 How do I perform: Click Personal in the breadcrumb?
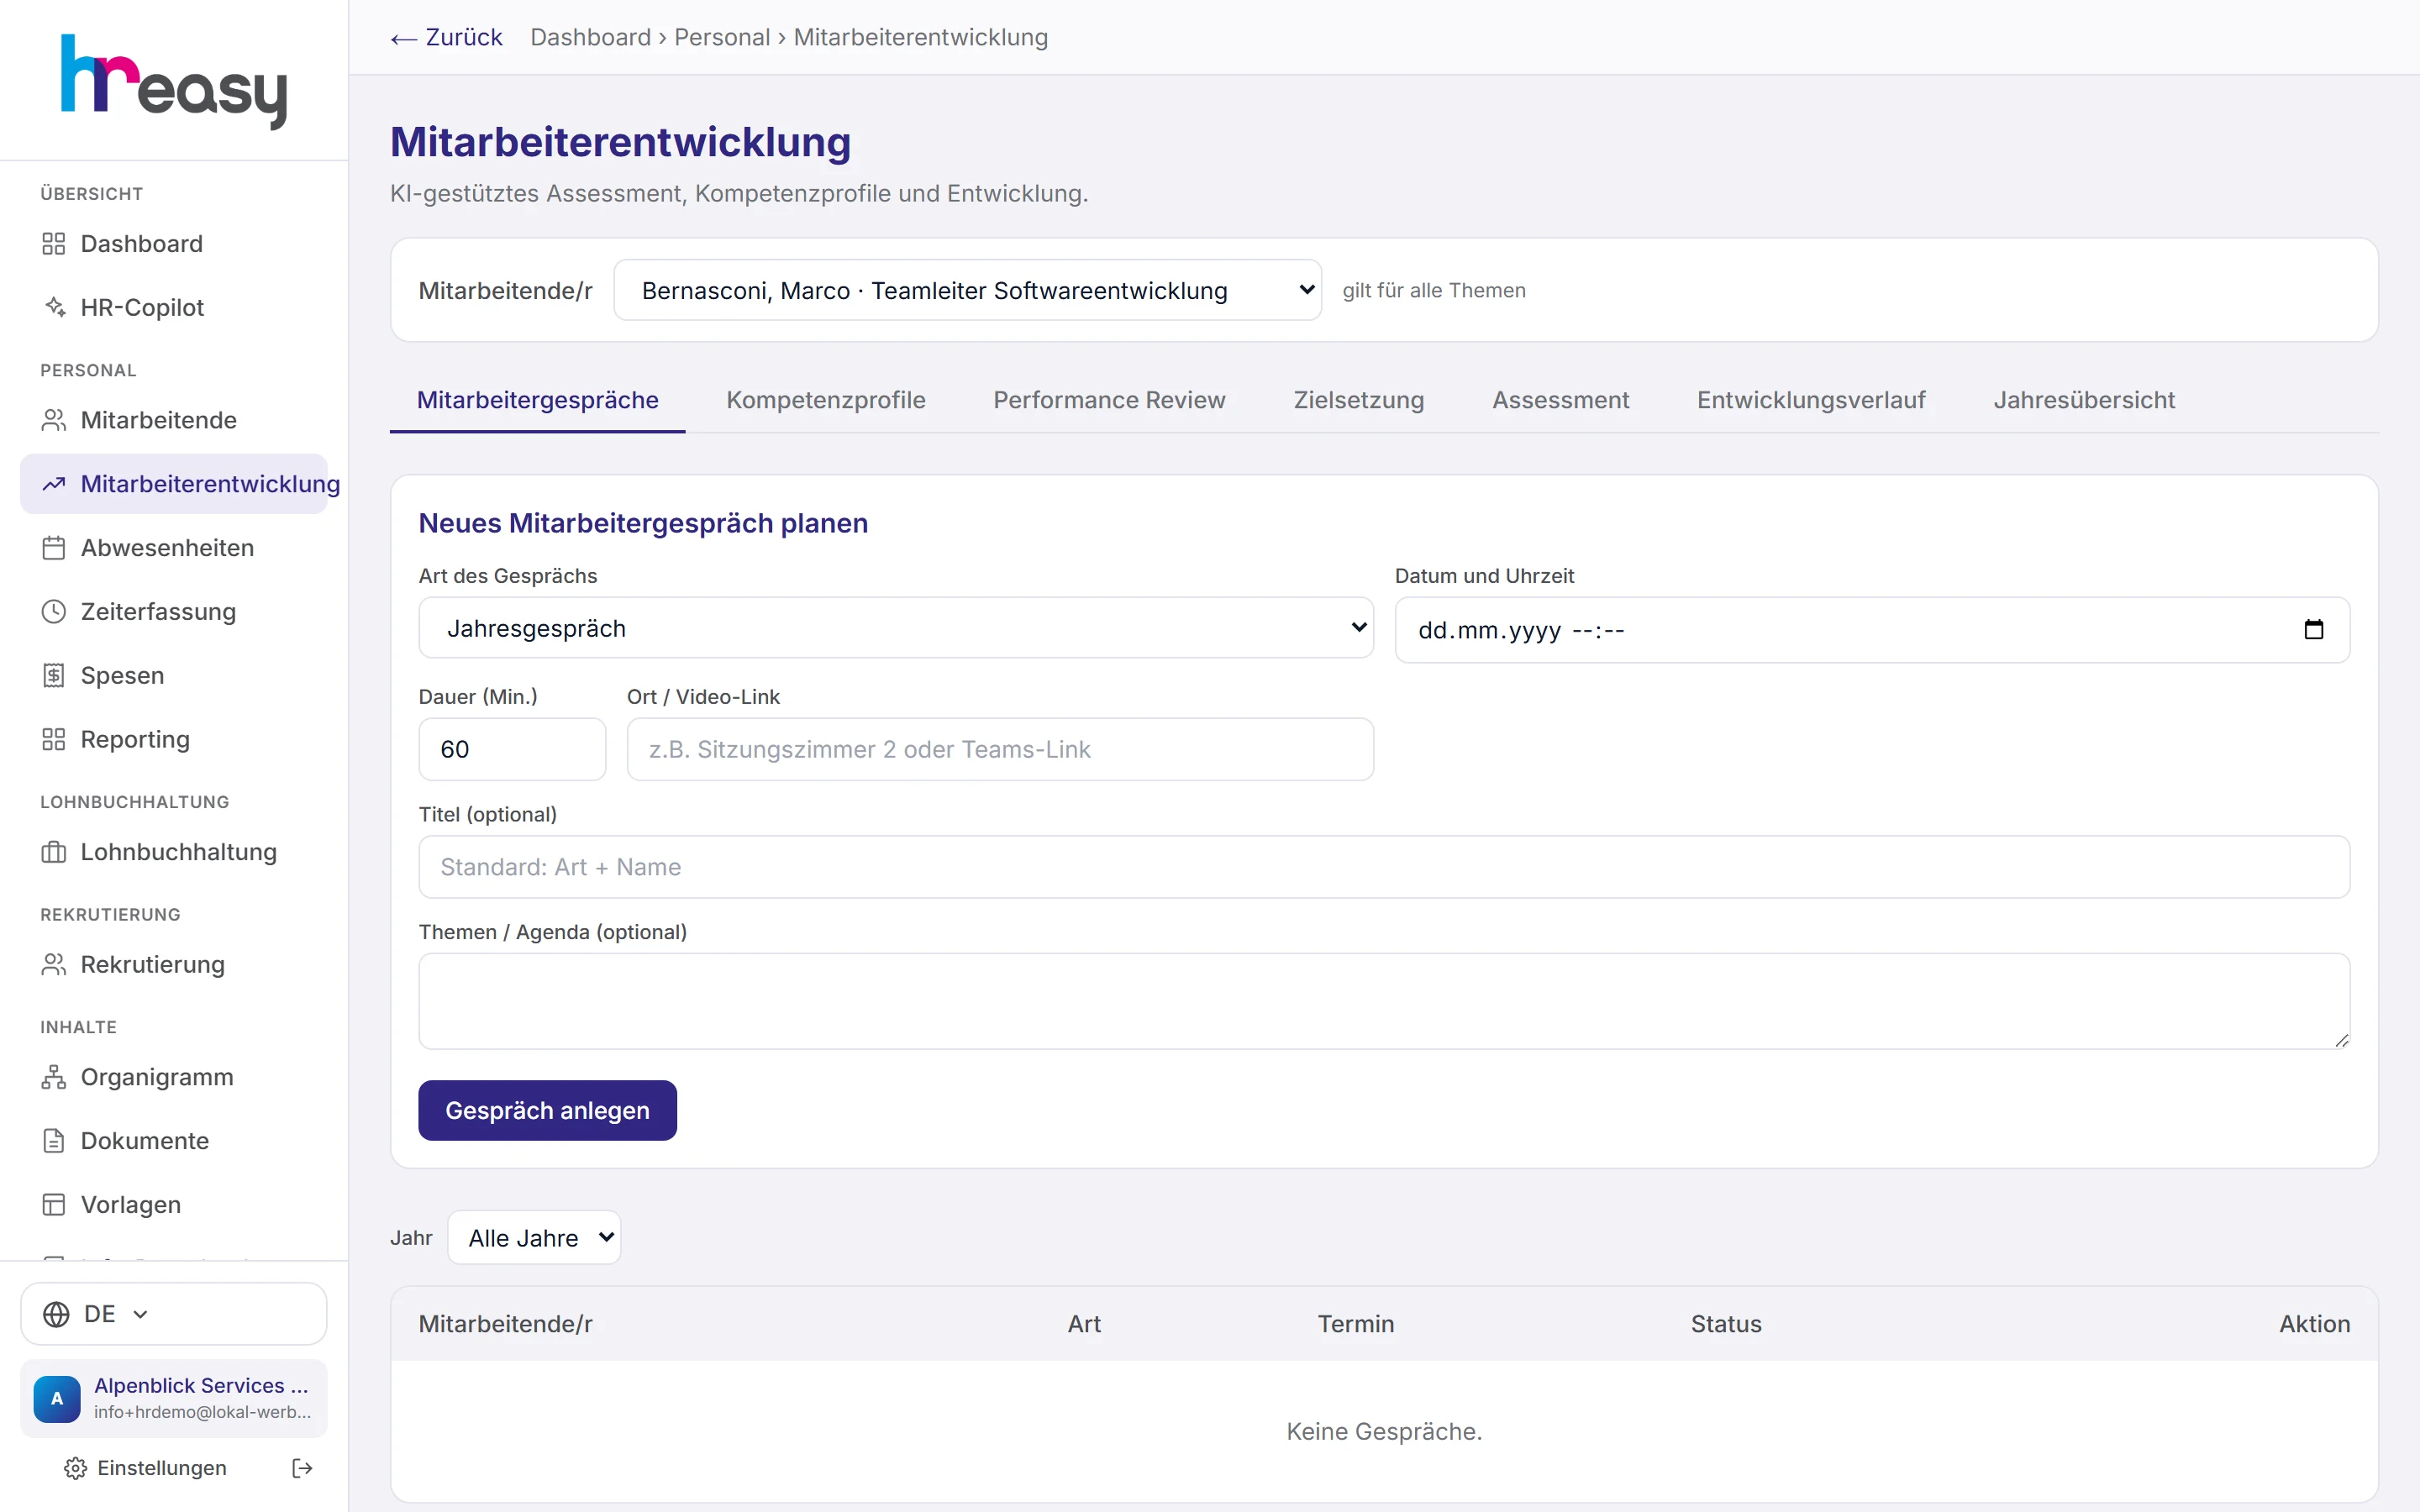[722, 38]
